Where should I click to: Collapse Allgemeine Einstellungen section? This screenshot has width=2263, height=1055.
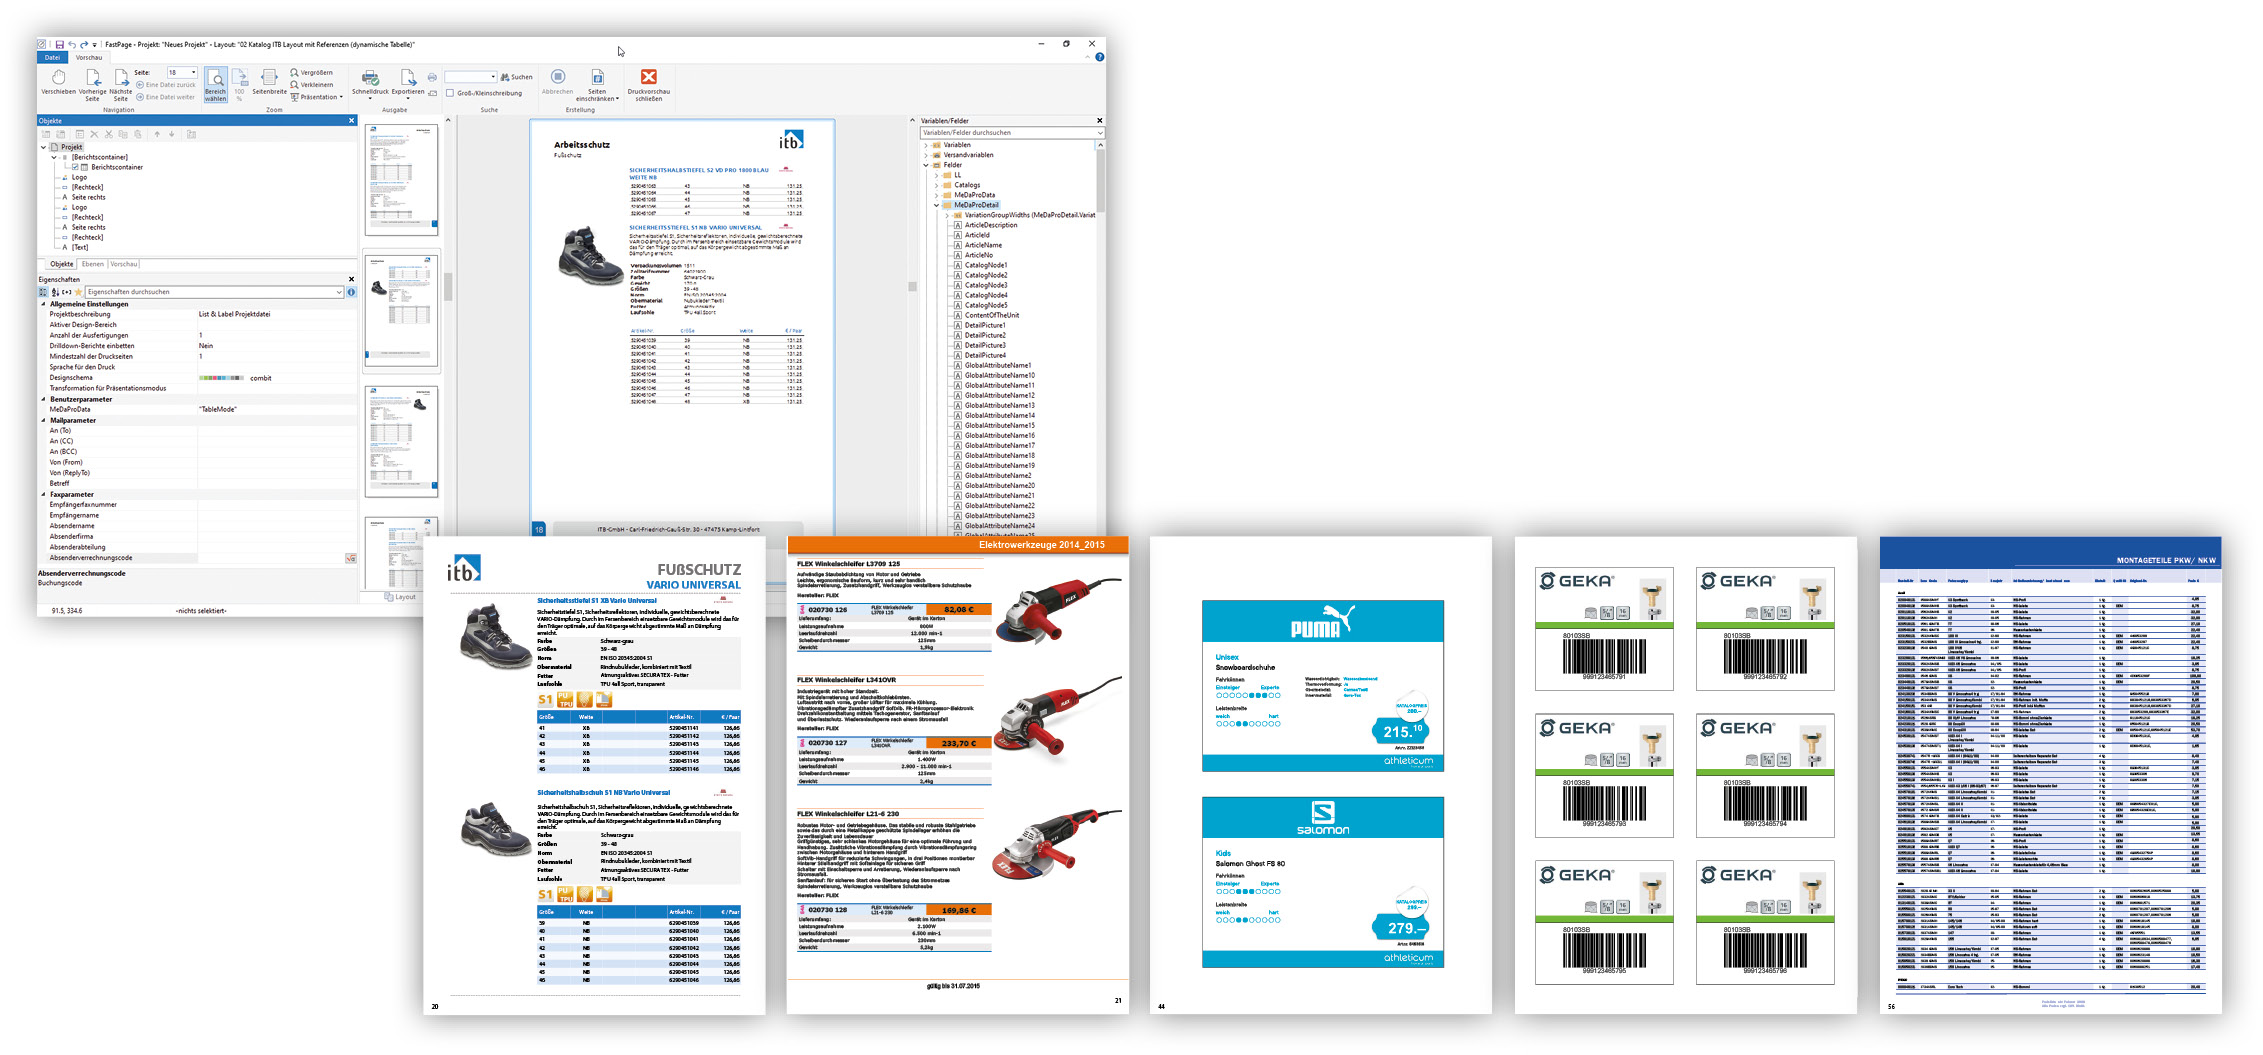click(x=43, y=304)
